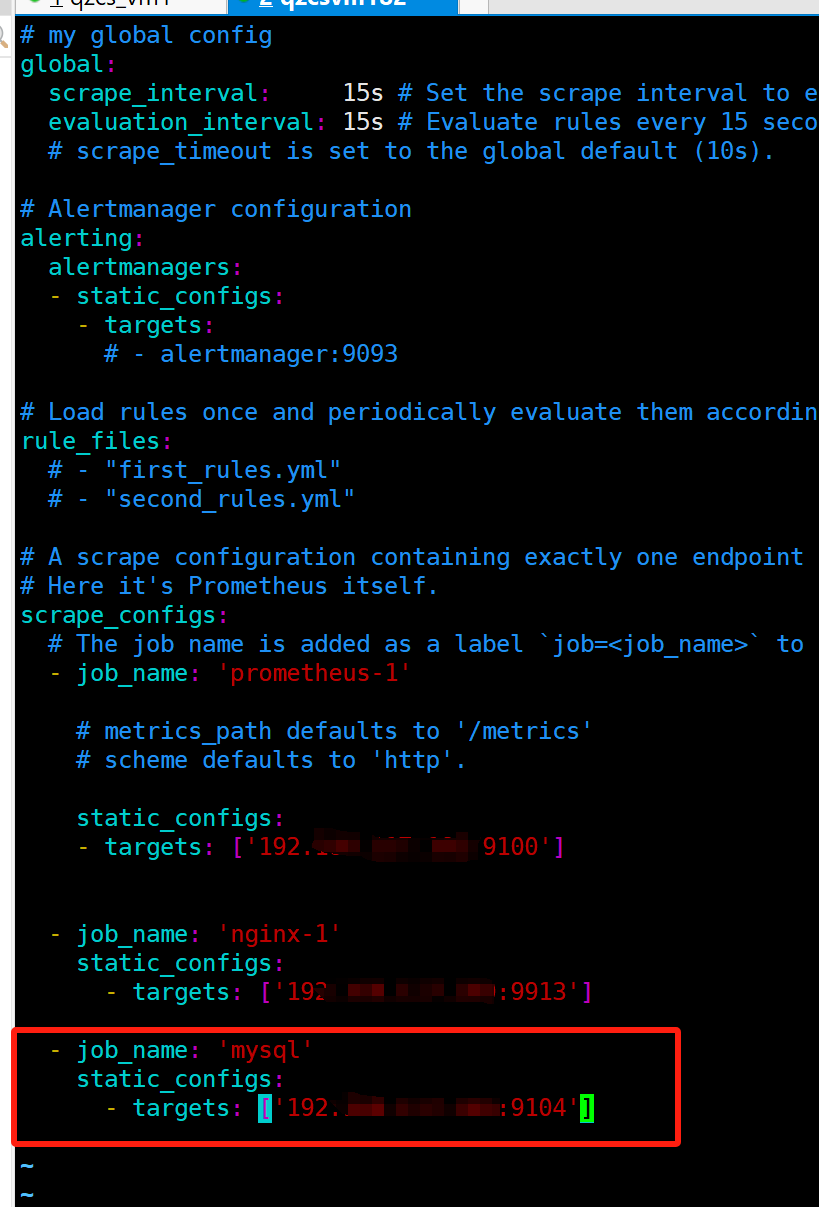This screenshot has height=1207, width=819.
Task: Click the highlighted cyan opening bracket cursor
Action: pyautogui.click(x=265, y=1108)
